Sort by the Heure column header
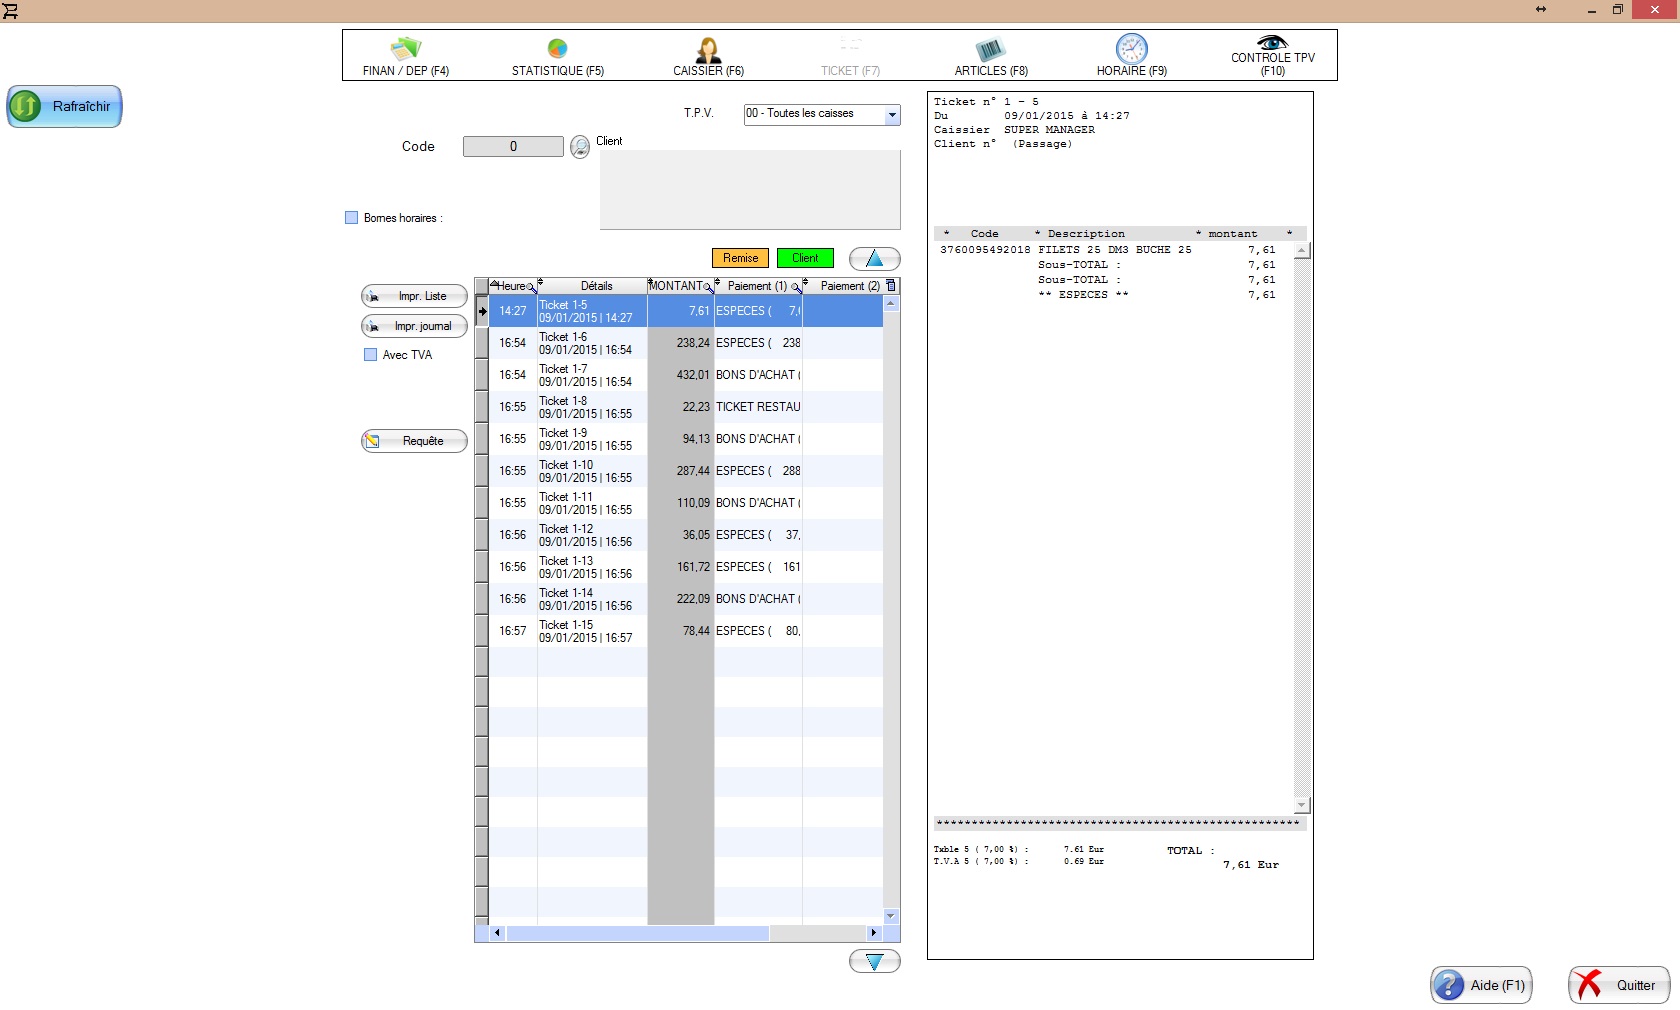 [x=511, y=286]
